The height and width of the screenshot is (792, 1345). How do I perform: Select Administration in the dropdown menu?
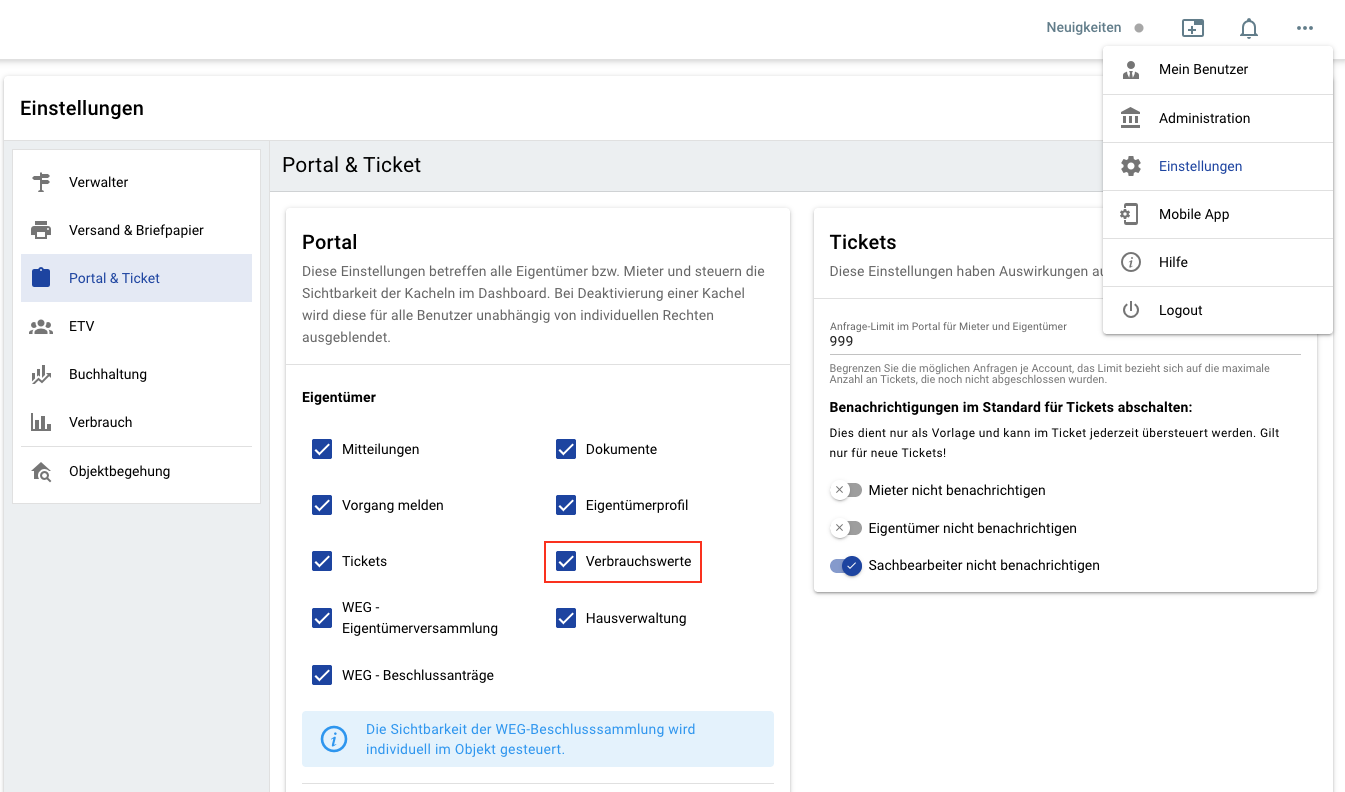(1218, 118)
